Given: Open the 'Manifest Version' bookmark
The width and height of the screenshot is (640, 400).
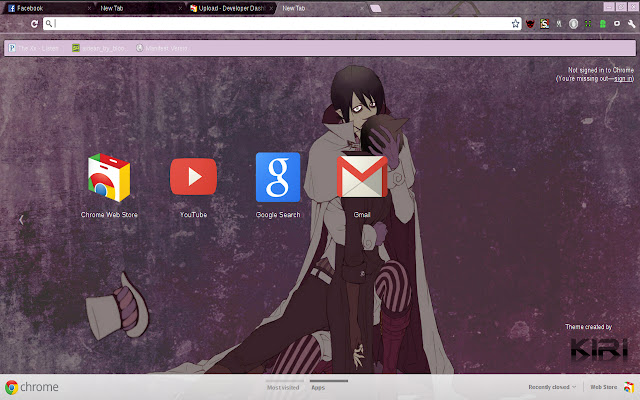Looking at the screenshot, I should pyautogui.click(x=162, y=48).
